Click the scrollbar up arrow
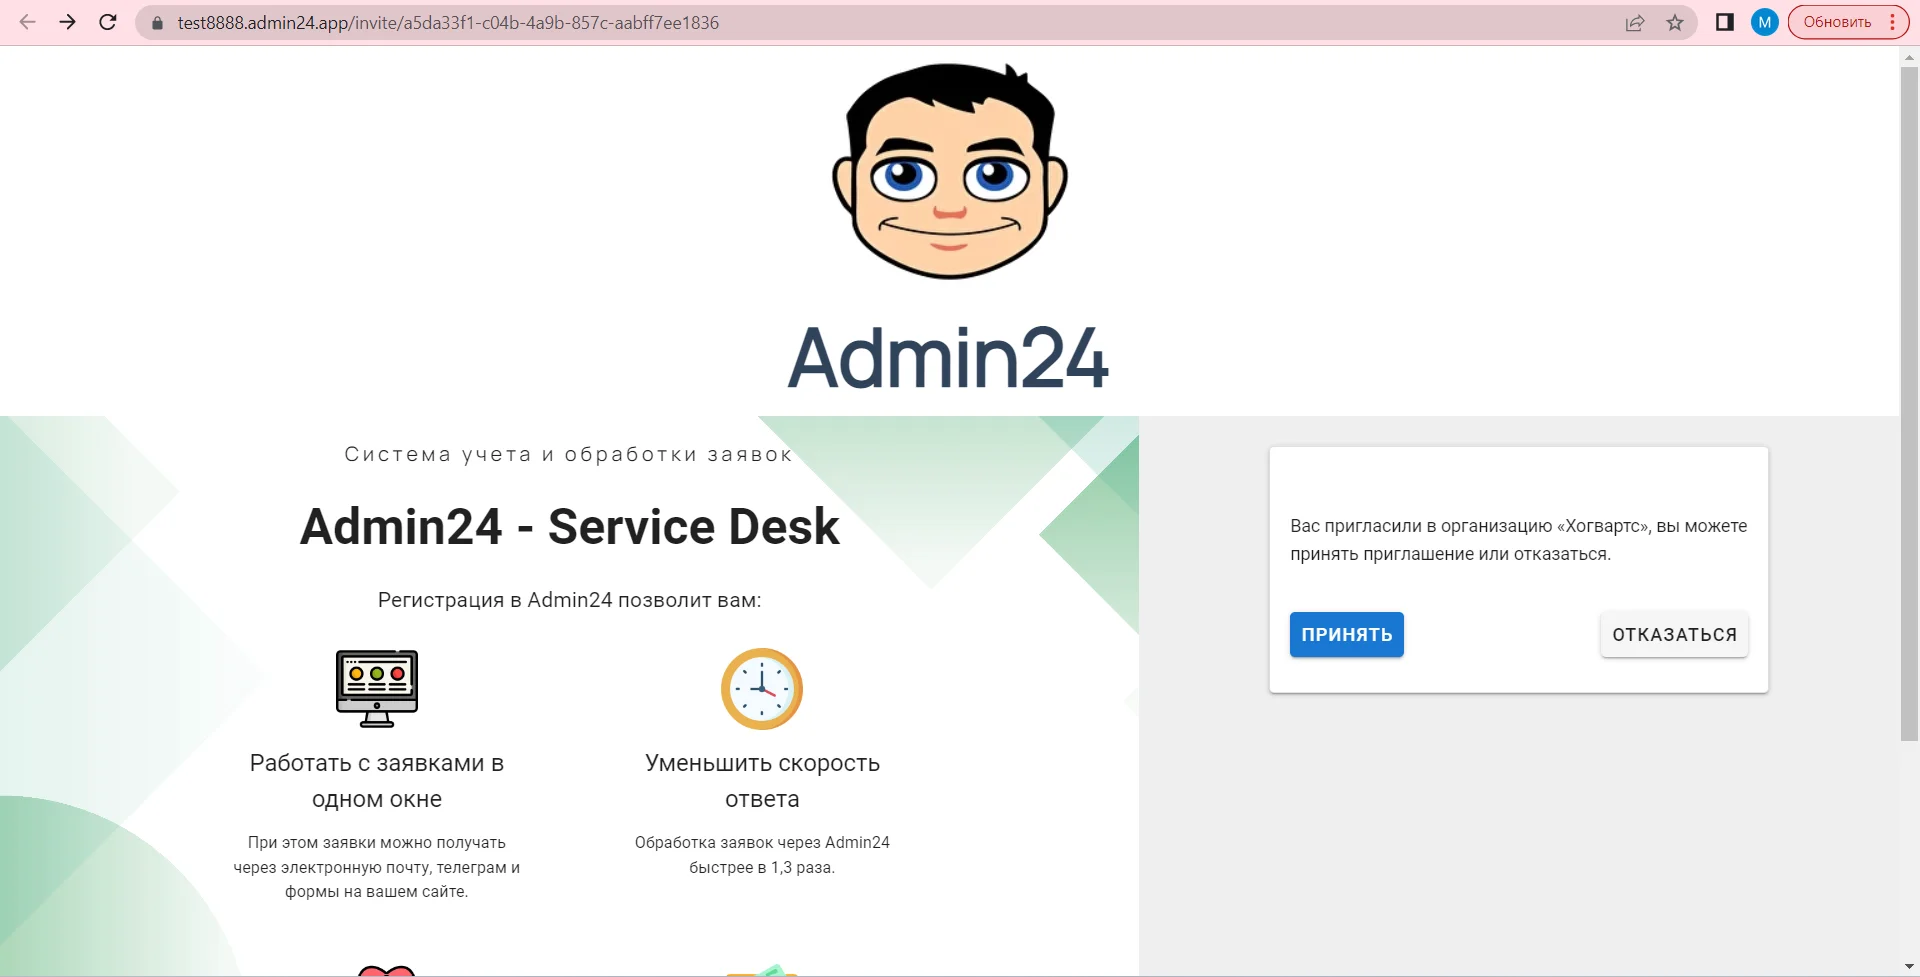The width and height of the screenshot is (1920, 977). (1909, 57)
